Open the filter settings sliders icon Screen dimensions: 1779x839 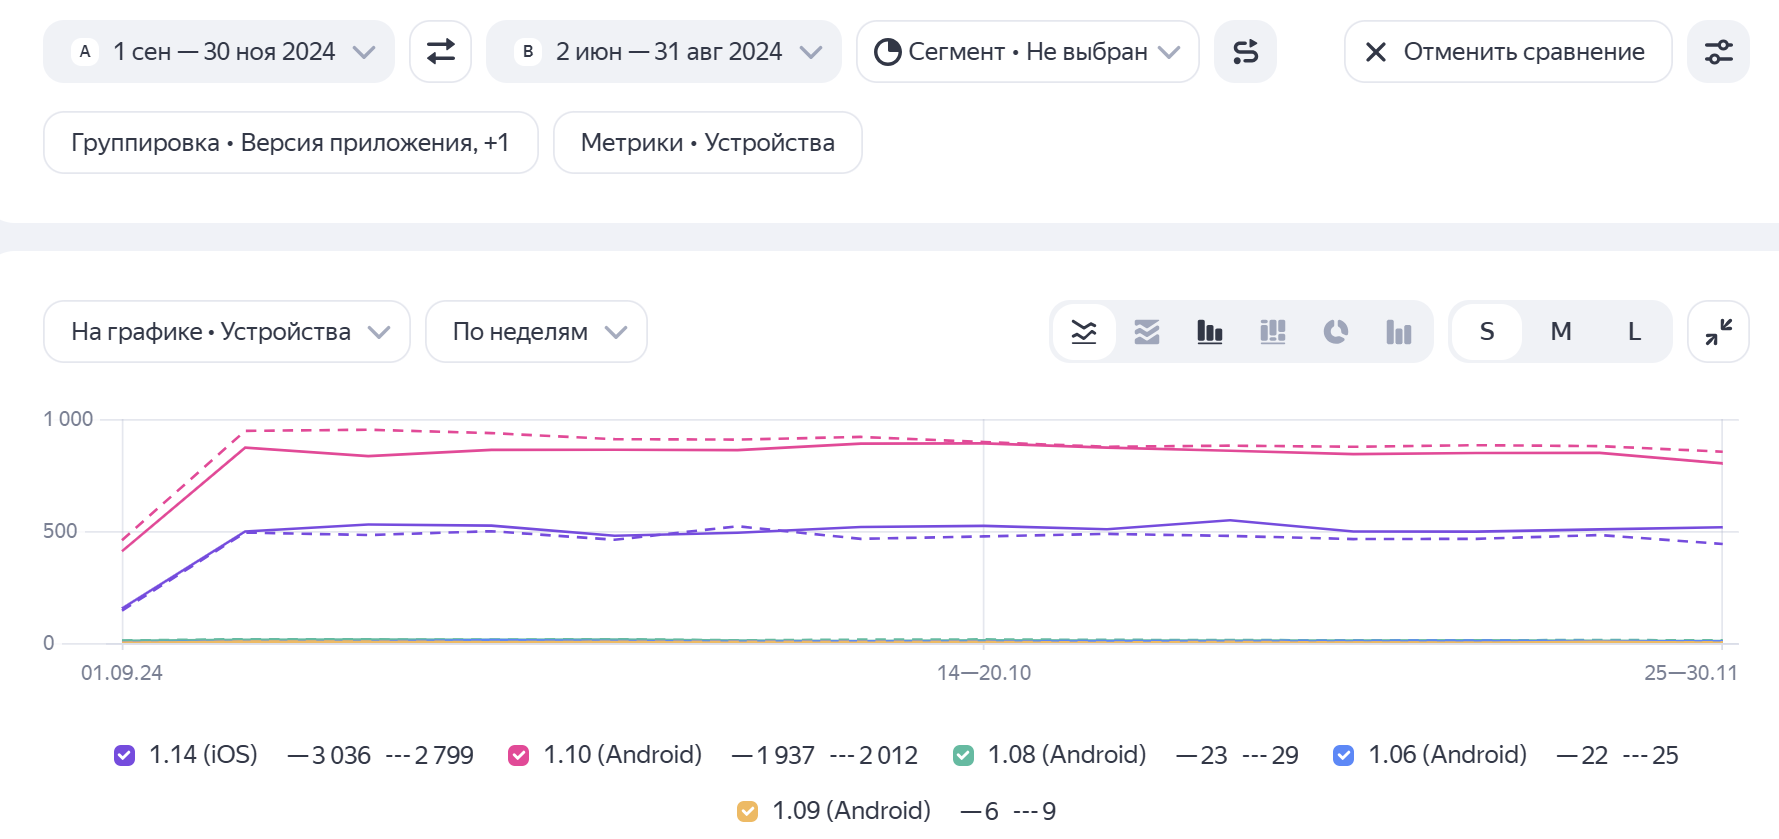tap(1718, 52)
